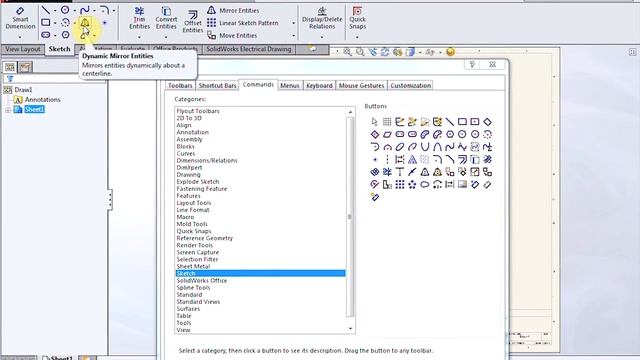Pick the Centerline button in Buttons grid
The width and height of the screenshot is (640, 360).
[x=387, y=160]
